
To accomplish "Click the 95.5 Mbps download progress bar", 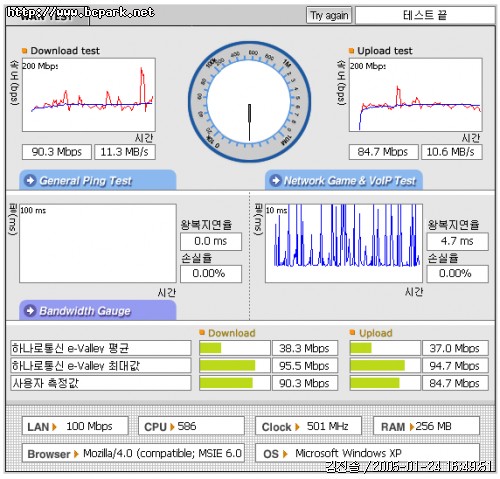I will [x=235, y=365].
